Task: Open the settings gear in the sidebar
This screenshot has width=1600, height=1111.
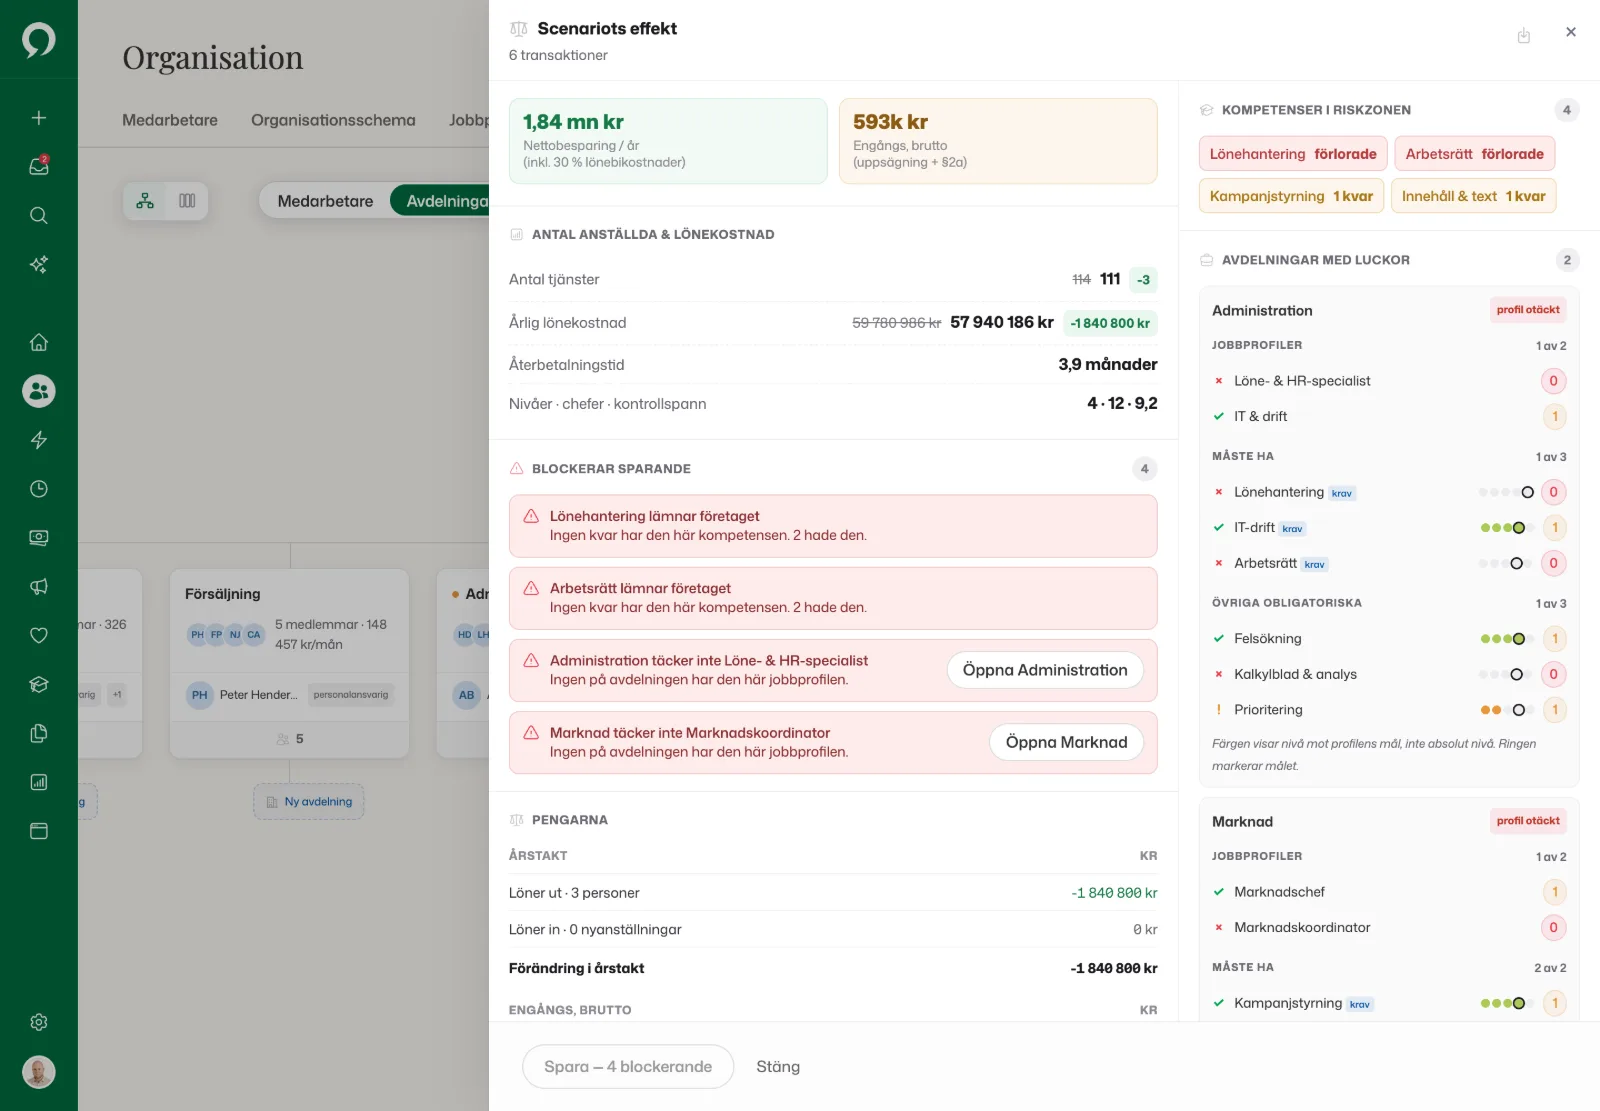Action: [39, 1022]
